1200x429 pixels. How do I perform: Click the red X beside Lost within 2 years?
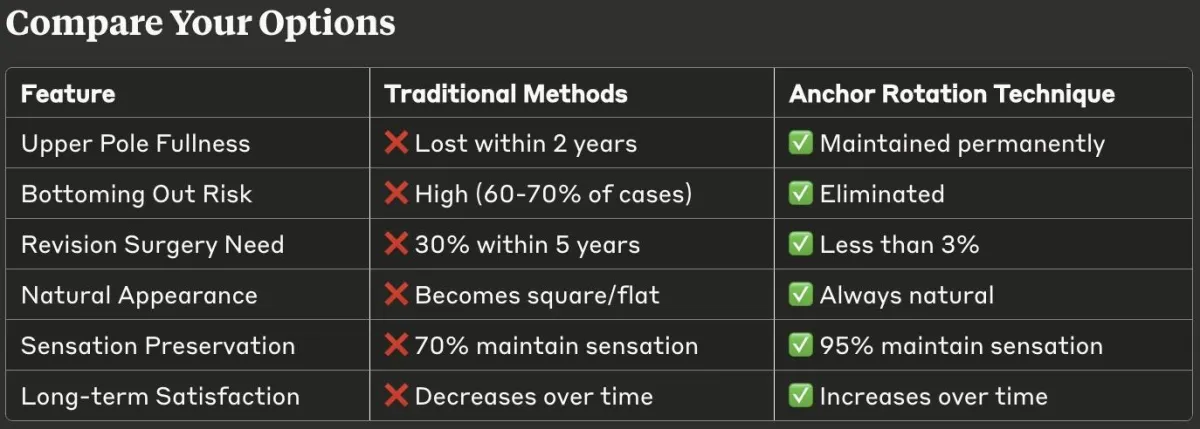[396, 144]
